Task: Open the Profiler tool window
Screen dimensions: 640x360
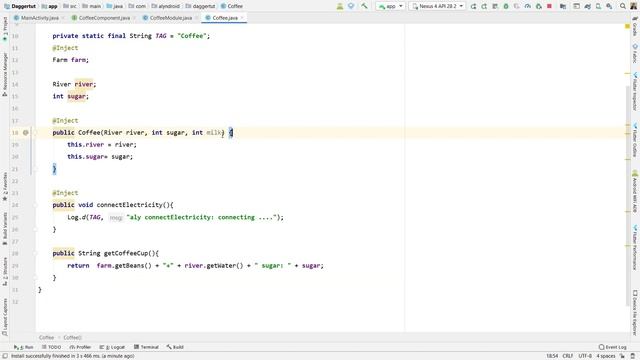Action: pos(80,347)
